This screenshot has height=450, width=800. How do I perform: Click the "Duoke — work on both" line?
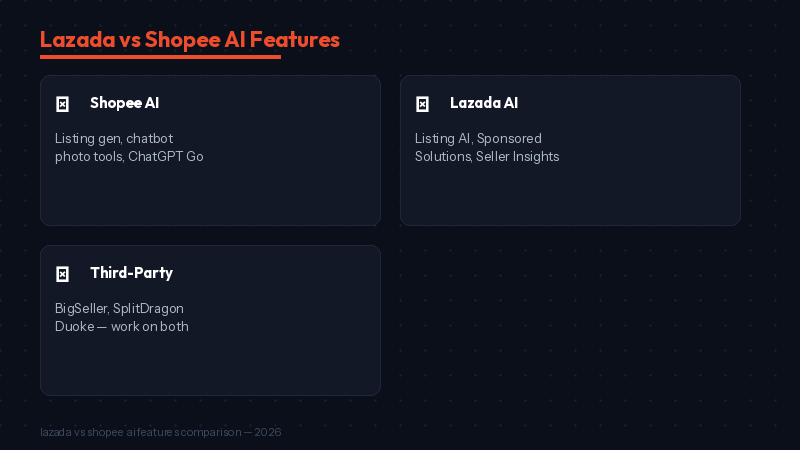tap(121, 327)
